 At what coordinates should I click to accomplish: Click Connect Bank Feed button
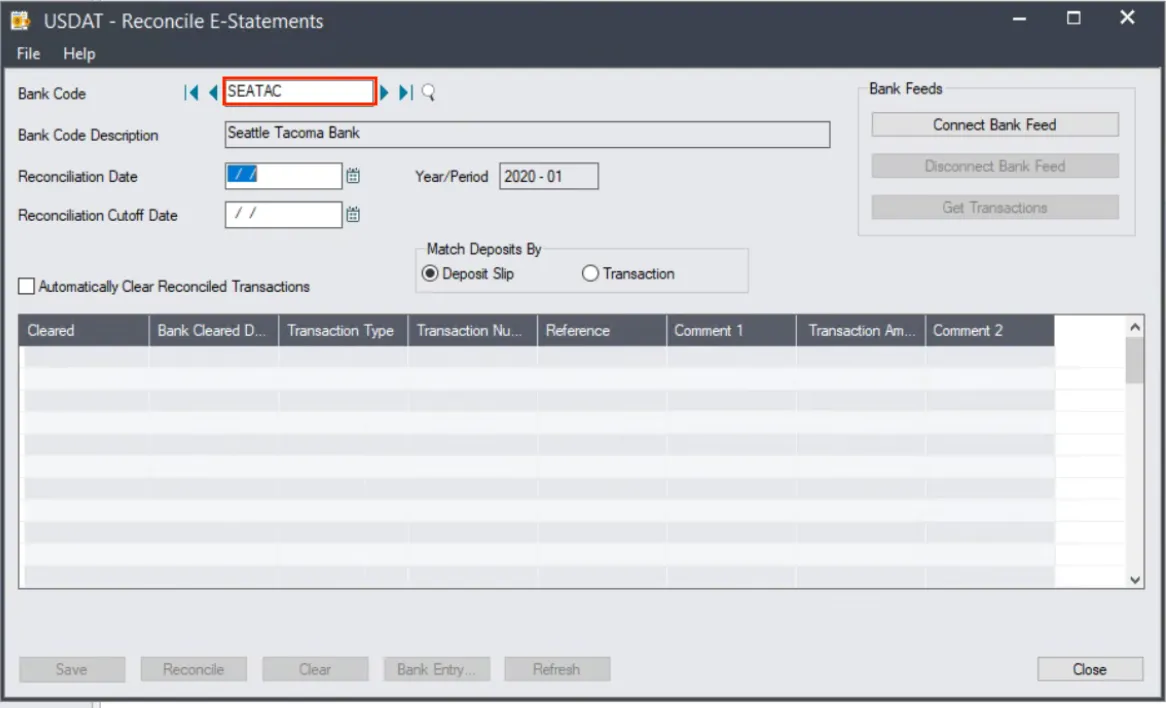(x=995, y=125)
